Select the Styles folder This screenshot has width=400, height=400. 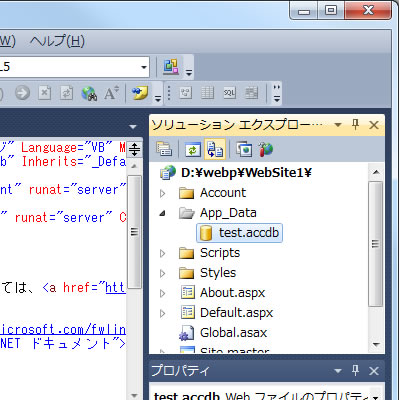pyautogui.click(x=218, y=273)
